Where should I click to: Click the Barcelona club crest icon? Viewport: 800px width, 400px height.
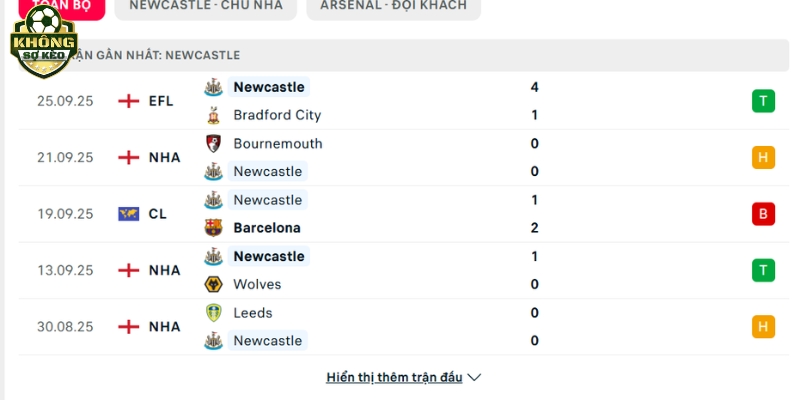(213, 228)
